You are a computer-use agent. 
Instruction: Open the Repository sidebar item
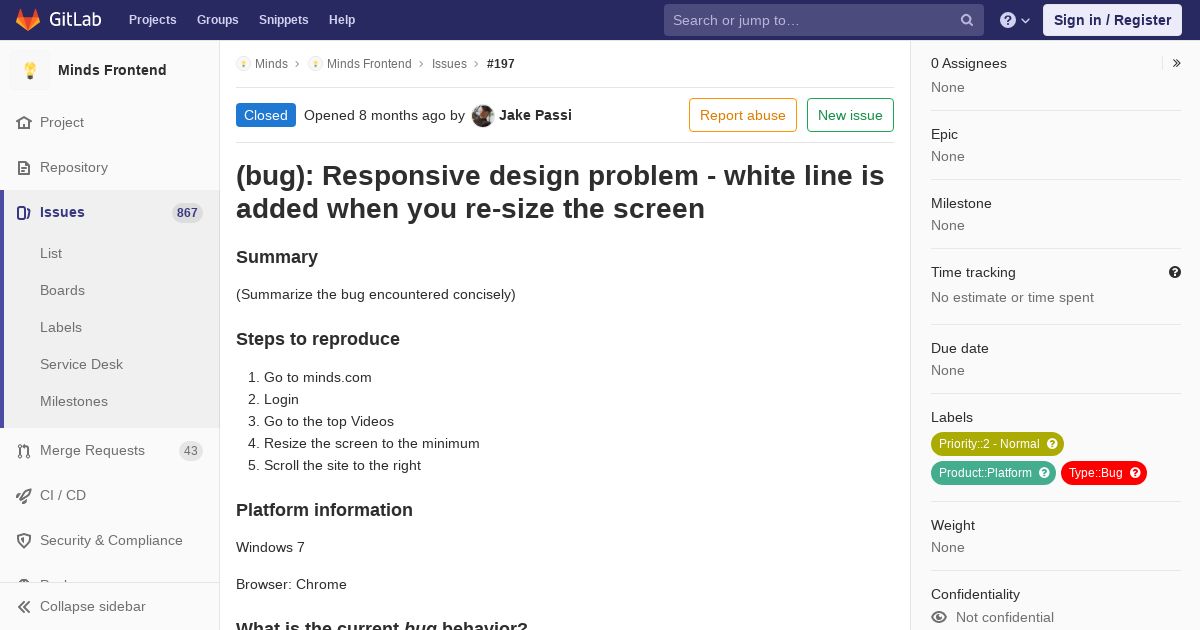point(110,168)
